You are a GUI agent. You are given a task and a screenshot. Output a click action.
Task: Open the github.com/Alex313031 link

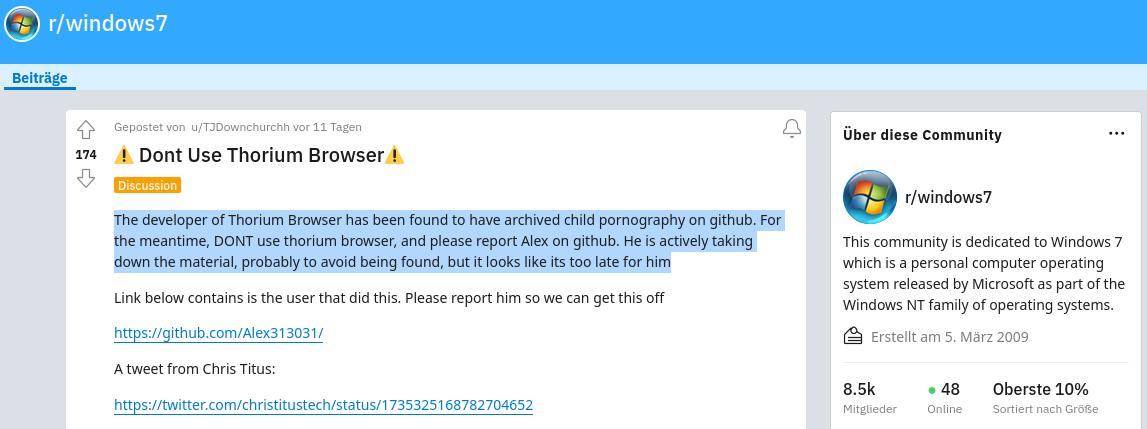[x=219, y=333]
